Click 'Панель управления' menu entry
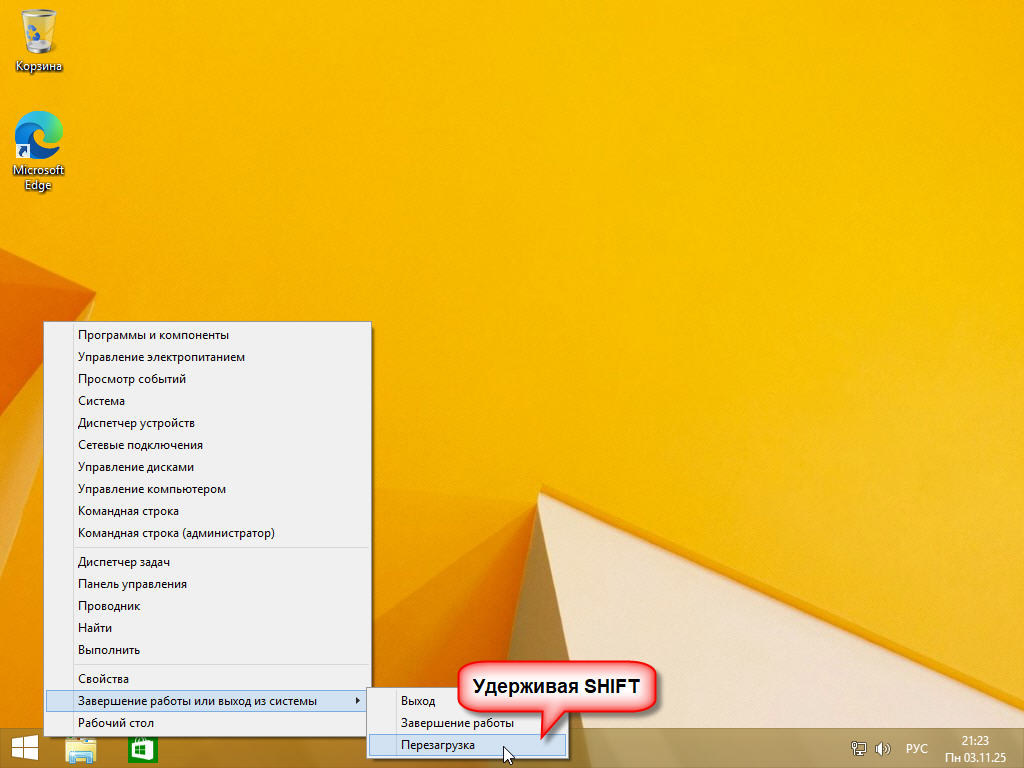 [x=132, y=584]
